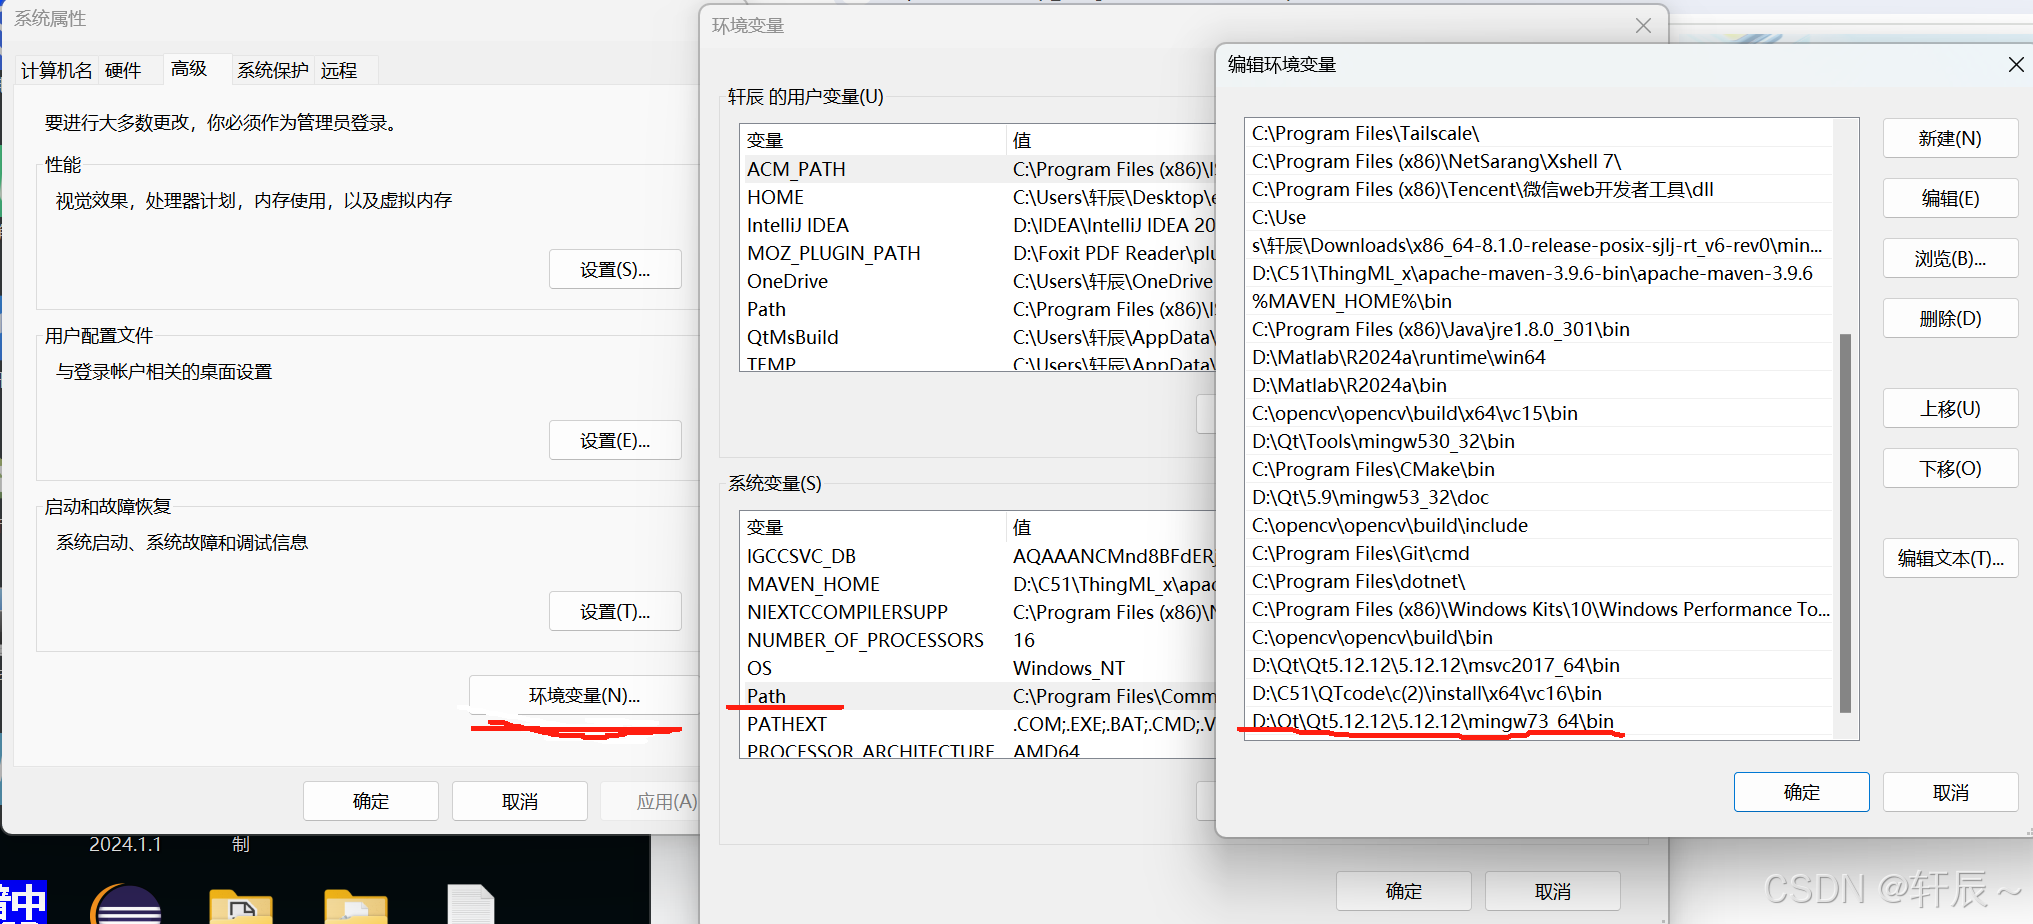Screen dimensions: 2033x924
Task: Select the Java\jre1.8.0_301\bin entry
Action: [x=1539, y=329]
